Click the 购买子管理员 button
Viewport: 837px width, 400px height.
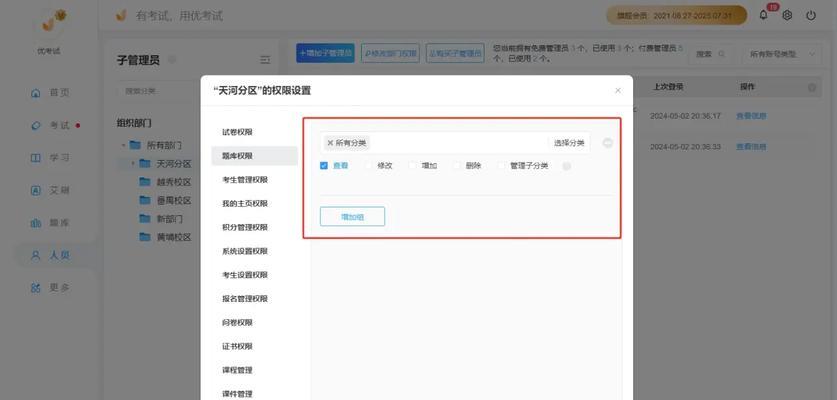coord(455,53)
